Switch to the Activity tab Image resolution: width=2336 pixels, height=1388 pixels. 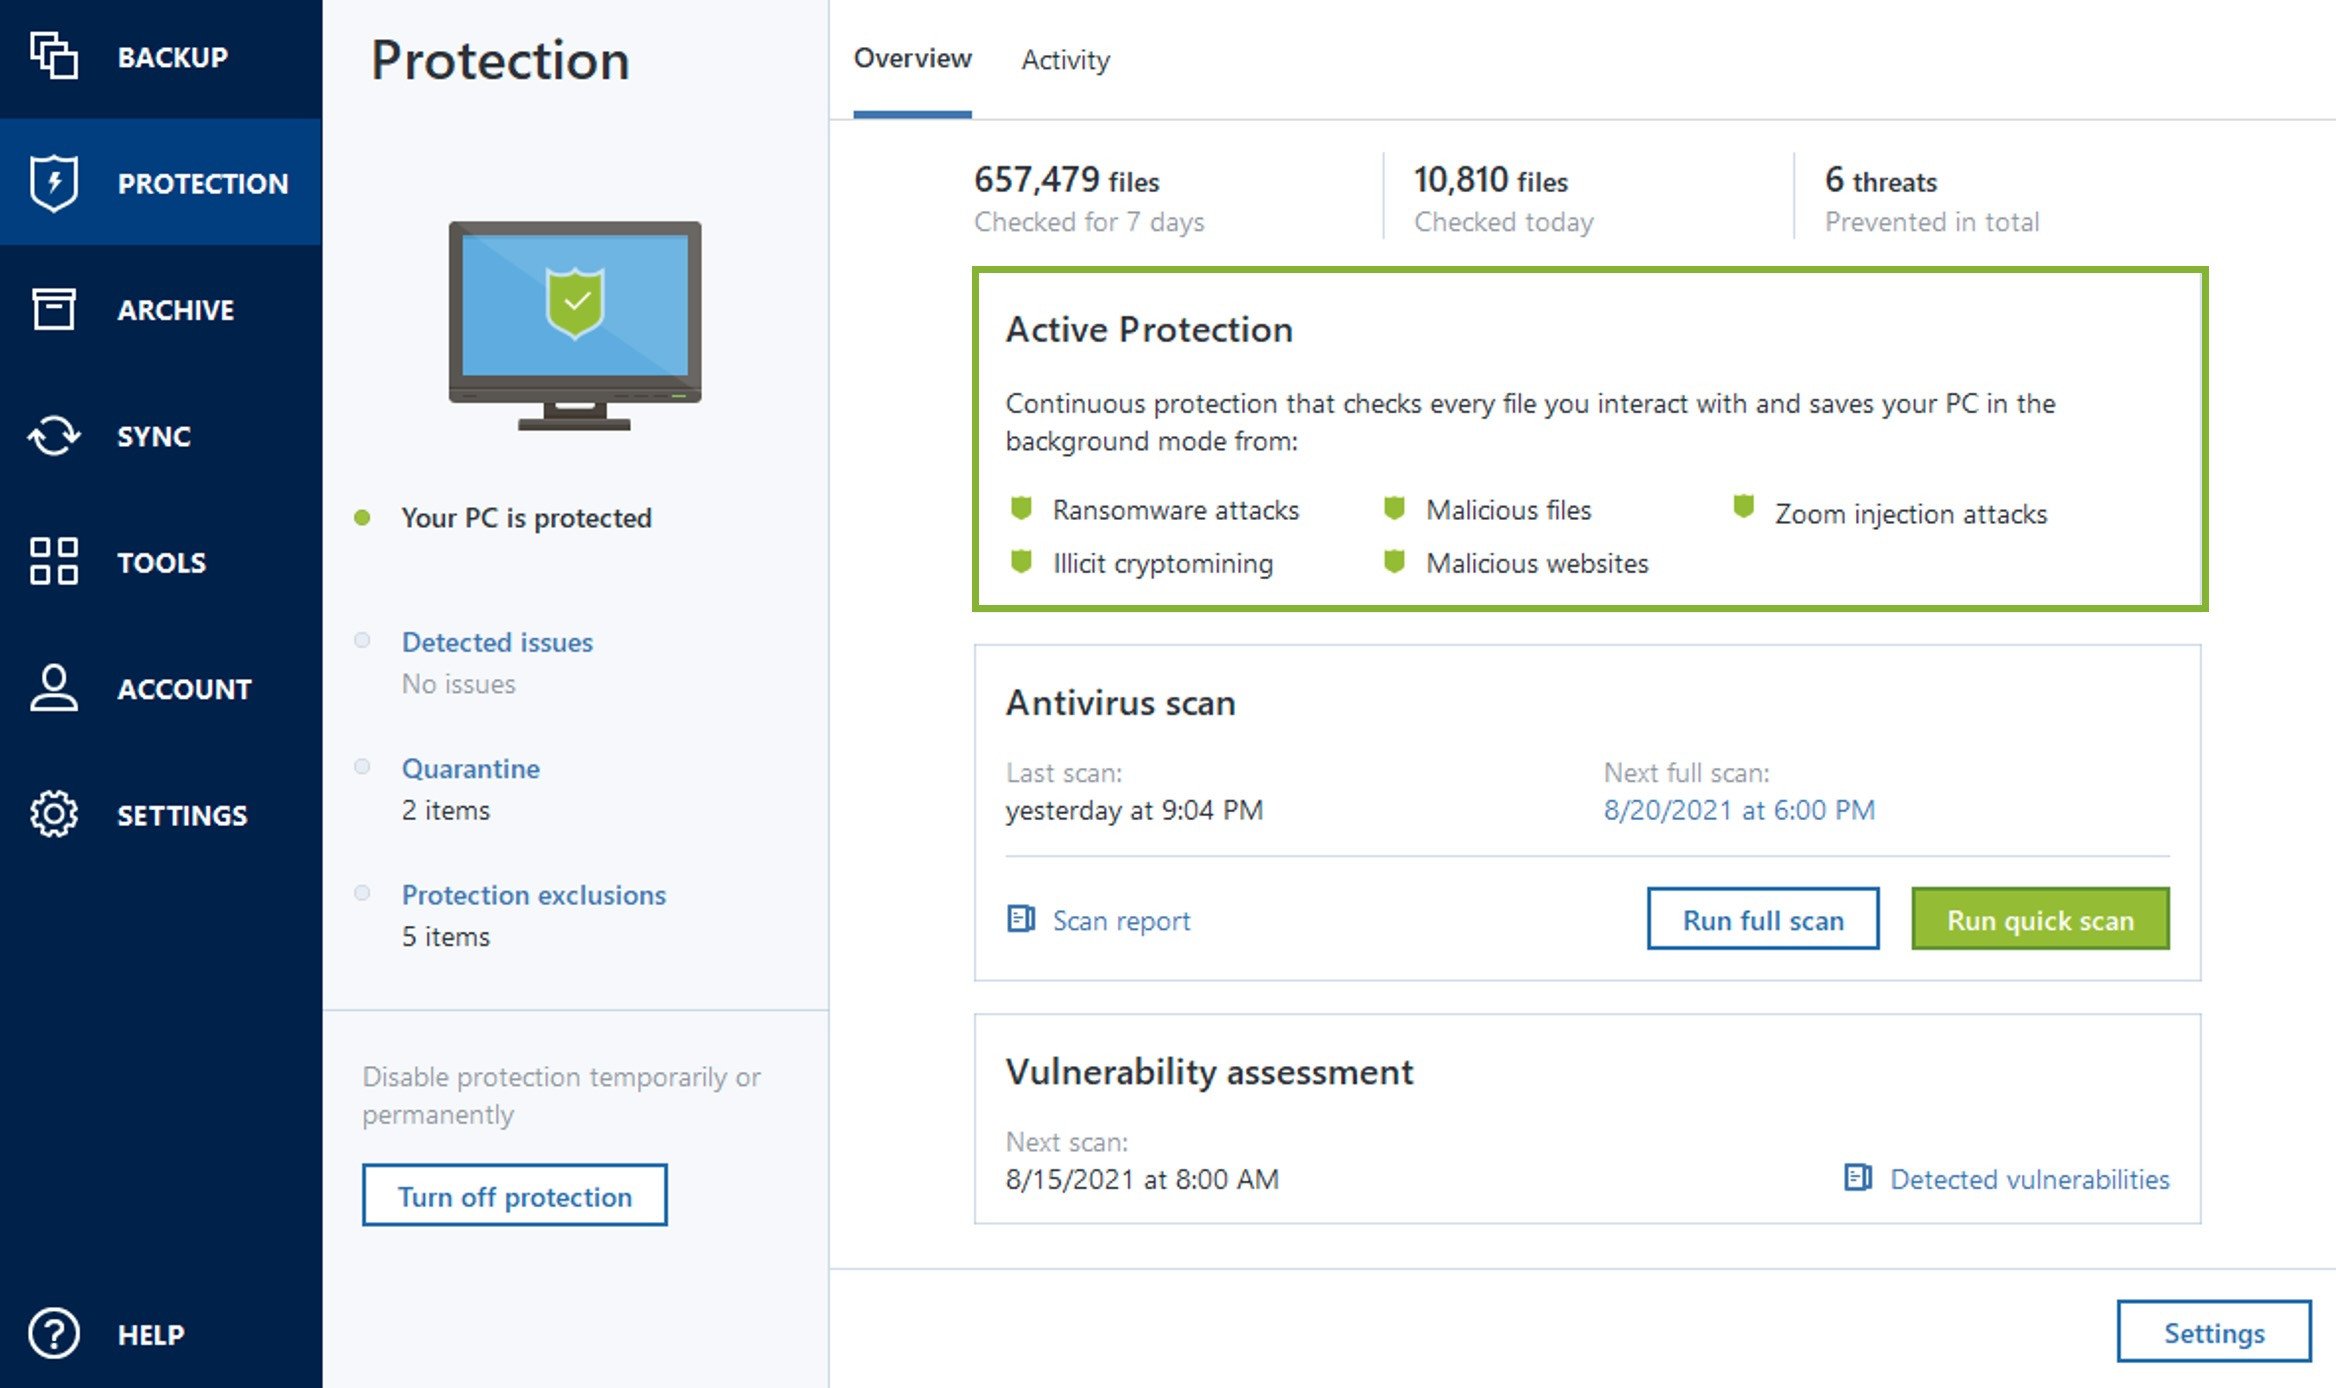[1065, 60]
